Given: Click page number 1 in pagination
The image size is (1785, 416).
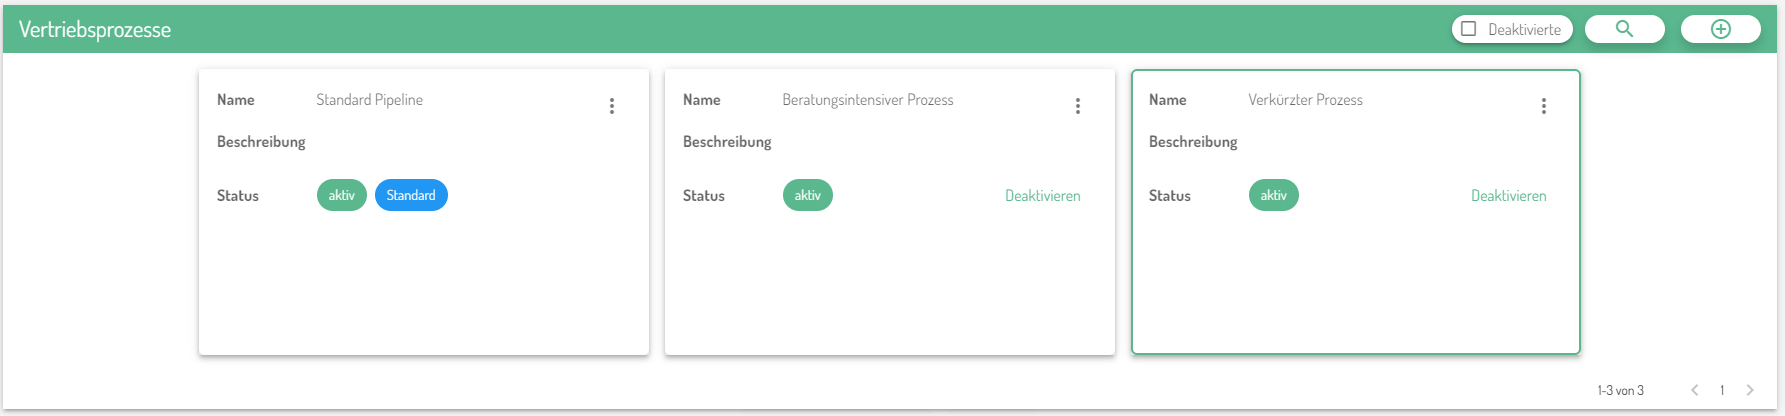Looking at the screenshot, I should tap(1722, 390).
